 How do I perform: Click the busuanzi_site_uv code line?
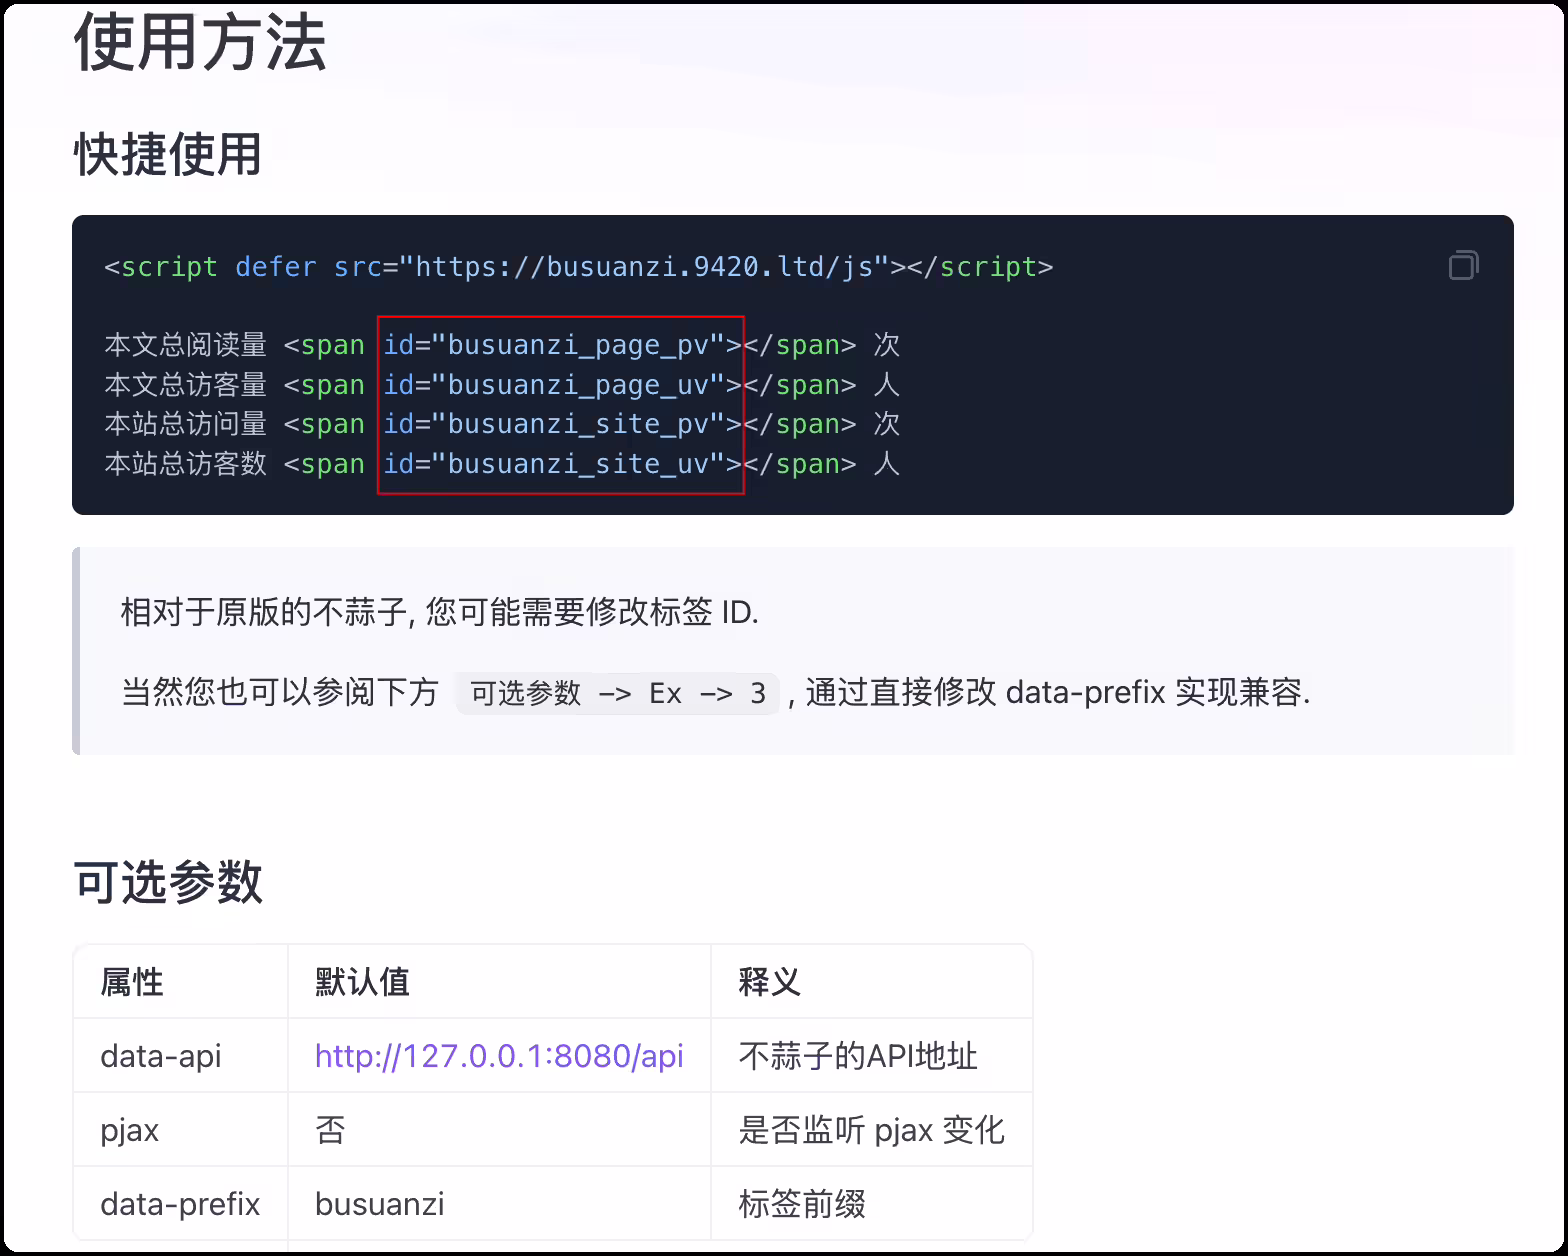tap(502, 464)
